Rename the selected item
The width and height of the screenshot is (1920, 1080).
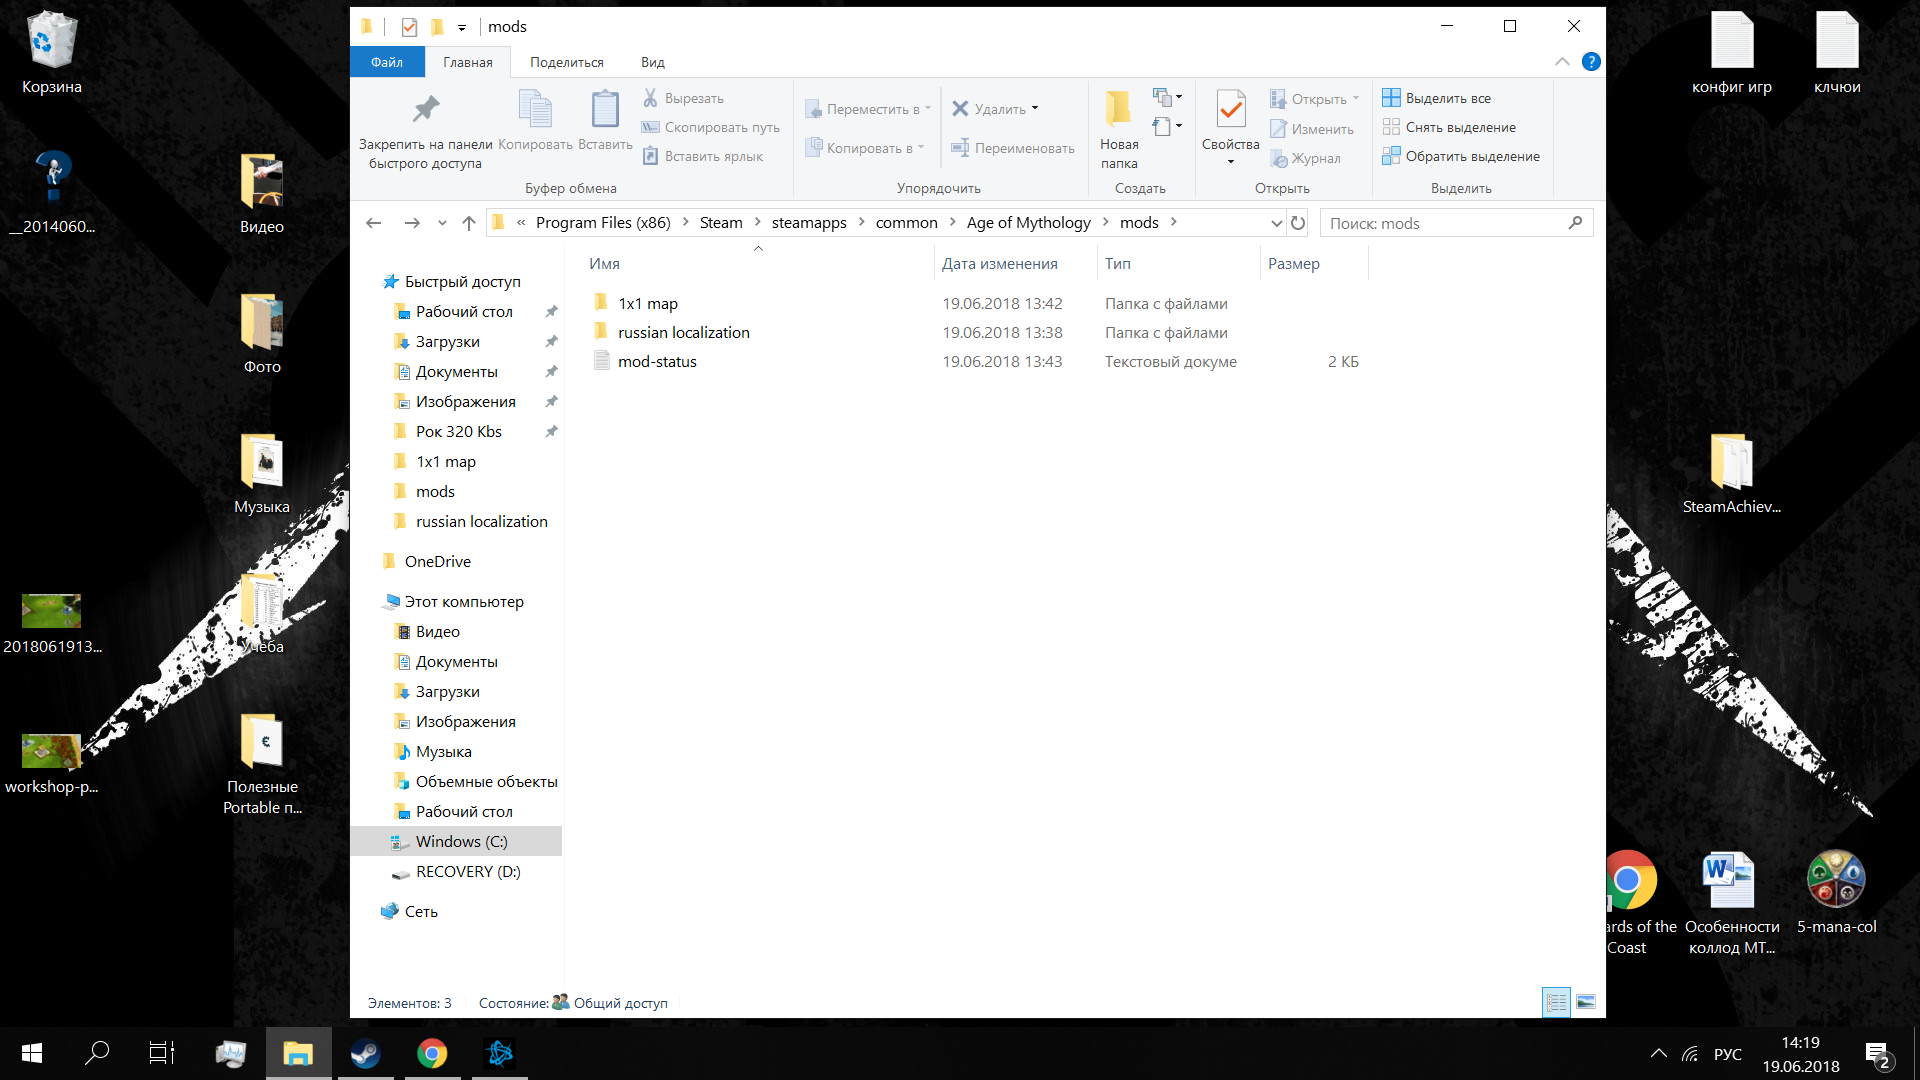pos(1012,148)
